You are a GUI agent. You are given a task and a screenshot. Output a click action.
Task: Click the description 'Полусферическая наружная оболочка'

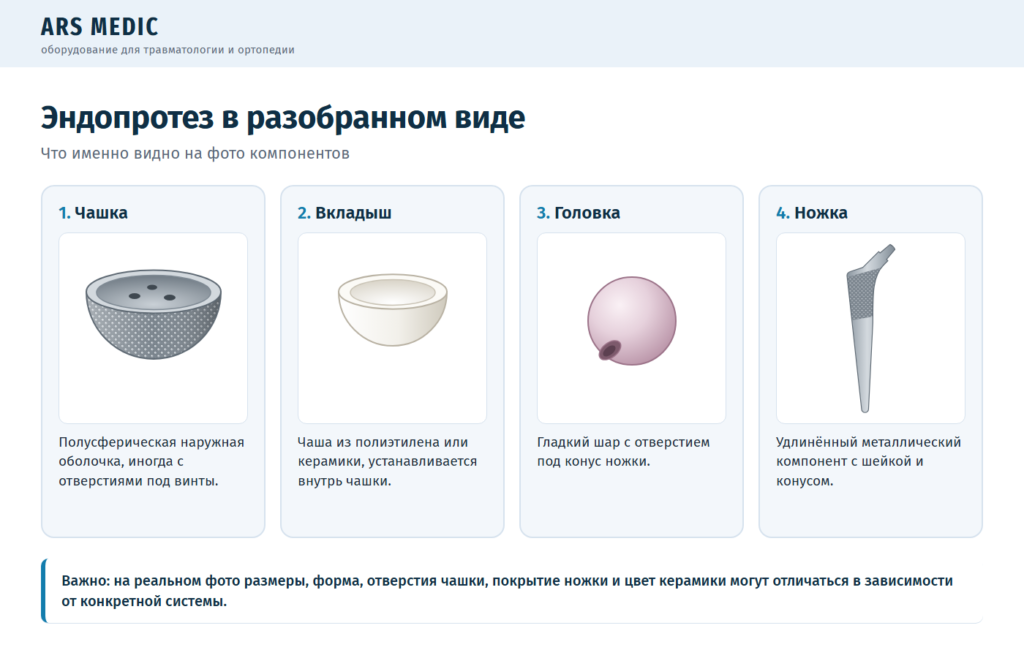coord(152,462)
